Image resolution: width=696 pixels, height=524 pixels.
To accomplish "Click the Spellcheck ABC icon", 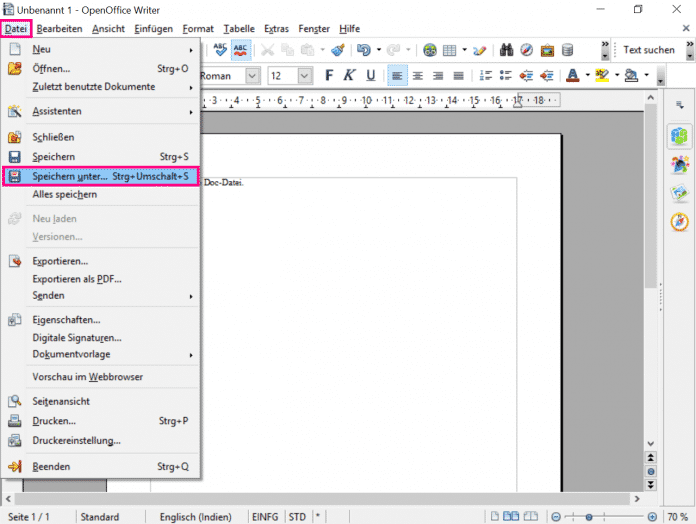I will 217,49.
